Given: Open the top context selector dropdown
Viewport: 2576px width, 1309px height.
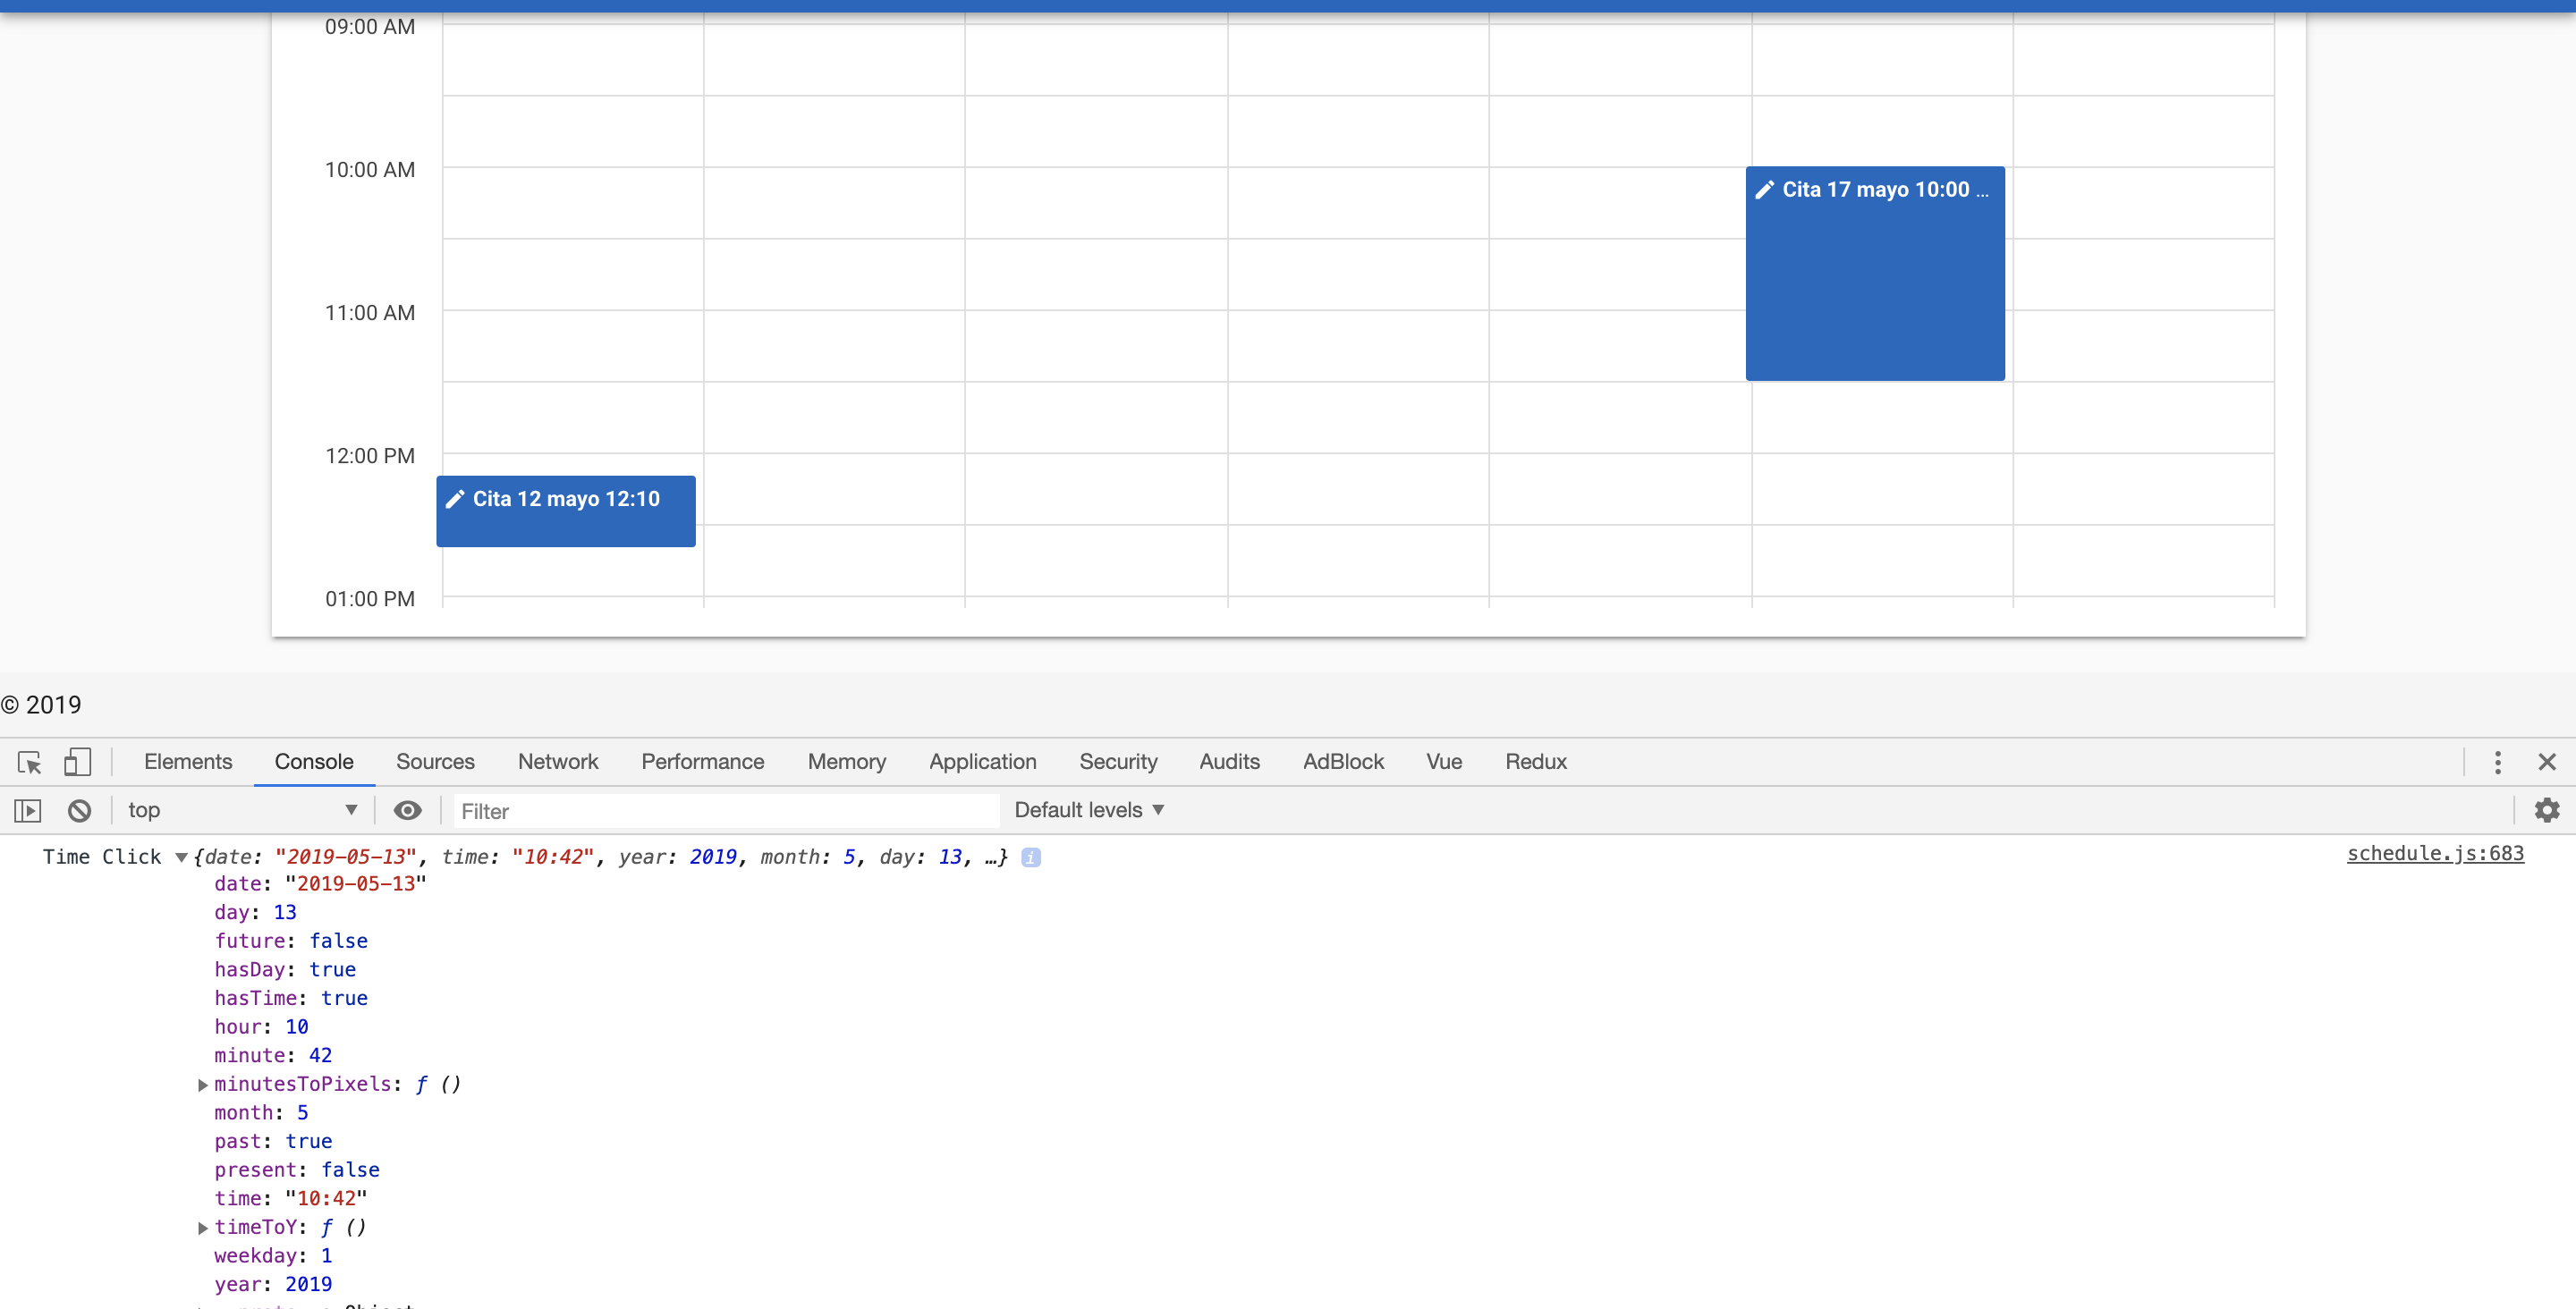Looking at the screenshot, I should [x=240, y=810].
